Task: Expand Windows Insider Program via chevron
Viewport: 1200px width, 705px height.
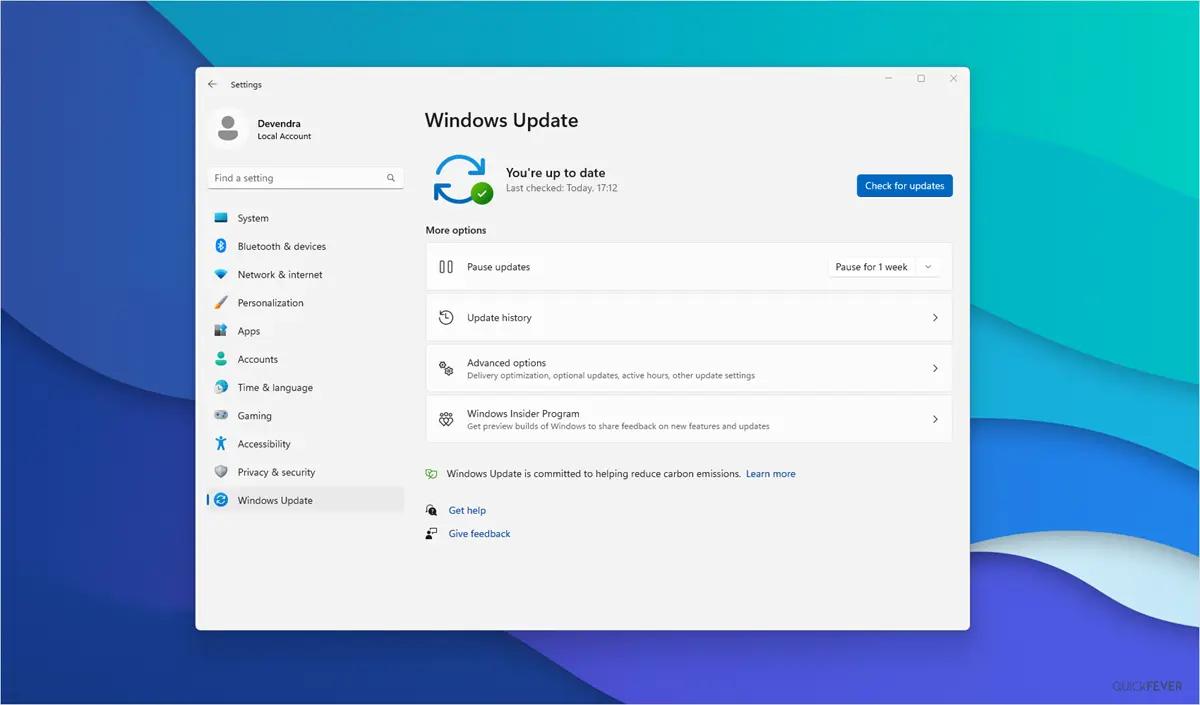Action: click(x=935, y=419)
